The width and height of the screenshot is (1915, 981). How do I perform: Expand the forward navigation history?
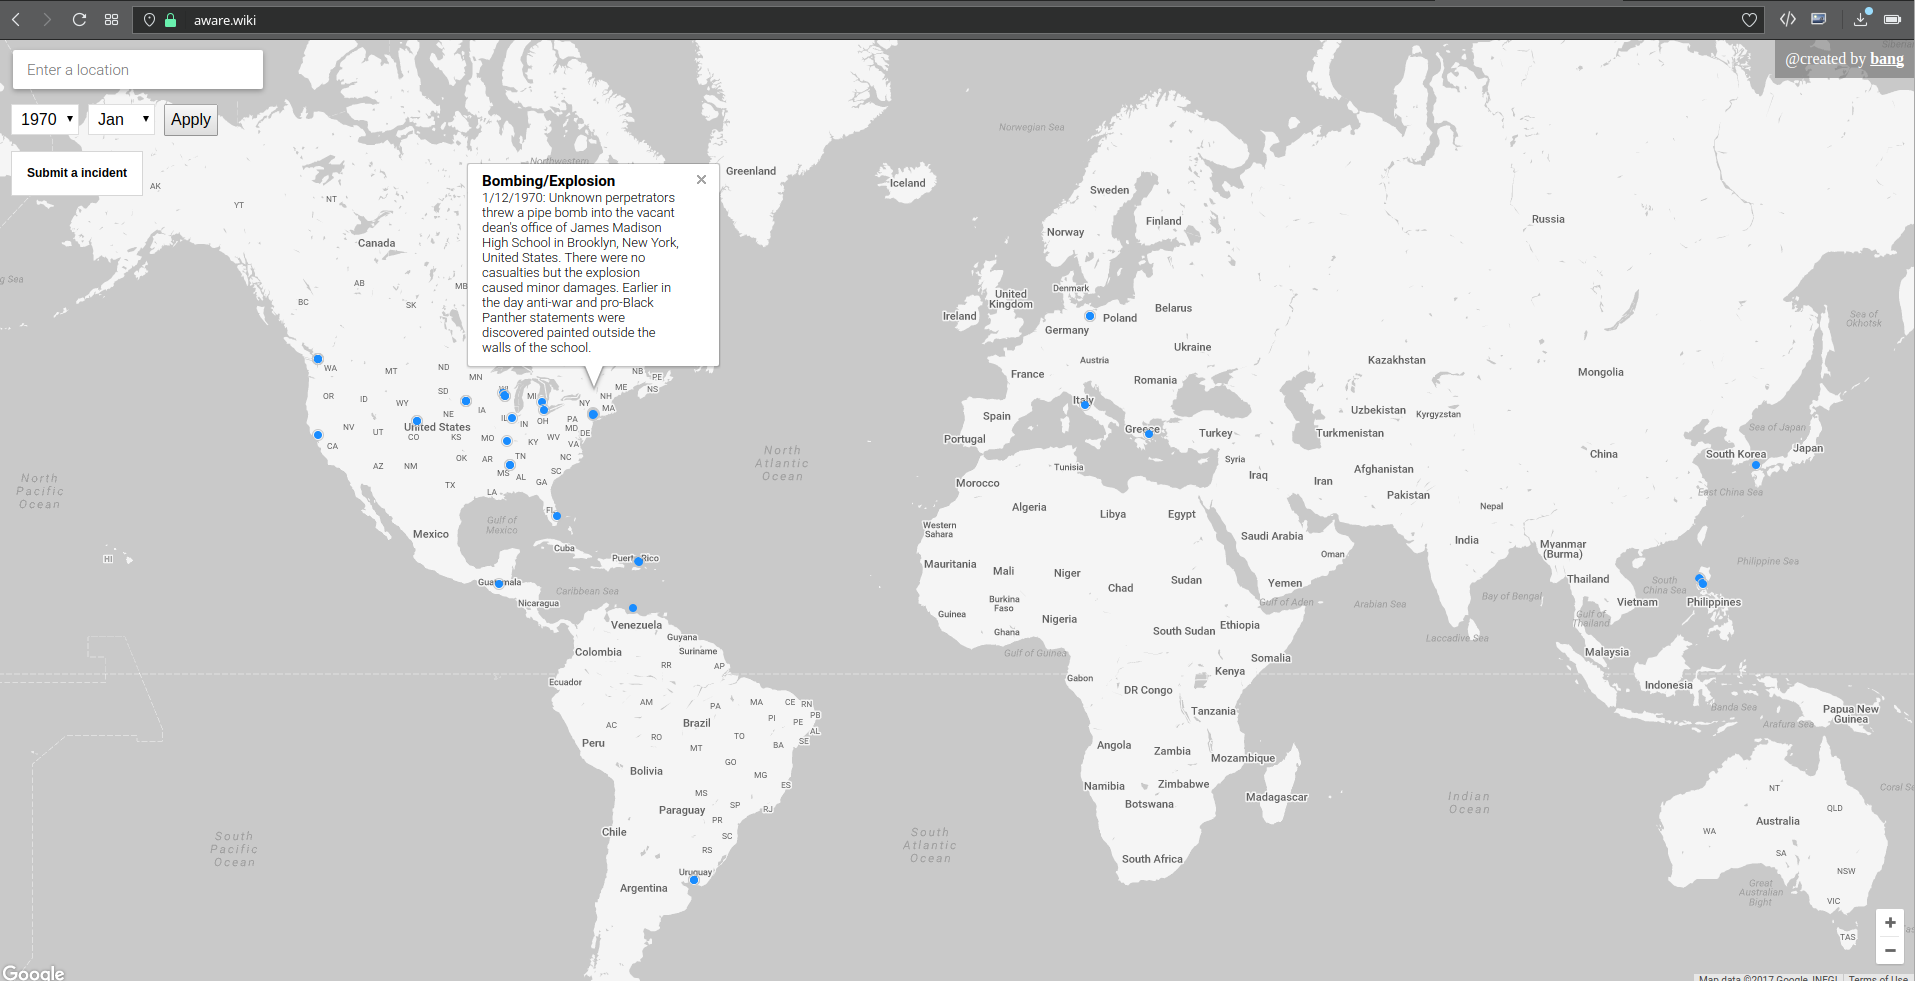click(46, 19)
